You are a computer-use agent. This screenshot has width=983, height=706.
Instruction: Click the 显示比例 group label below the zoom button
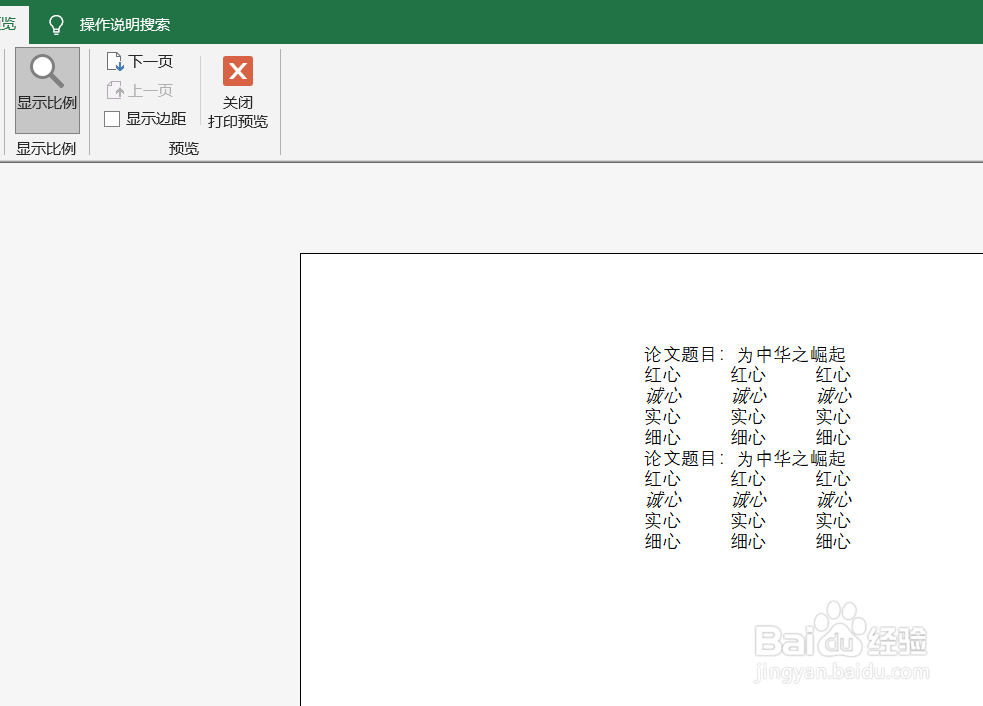(46, 148)
